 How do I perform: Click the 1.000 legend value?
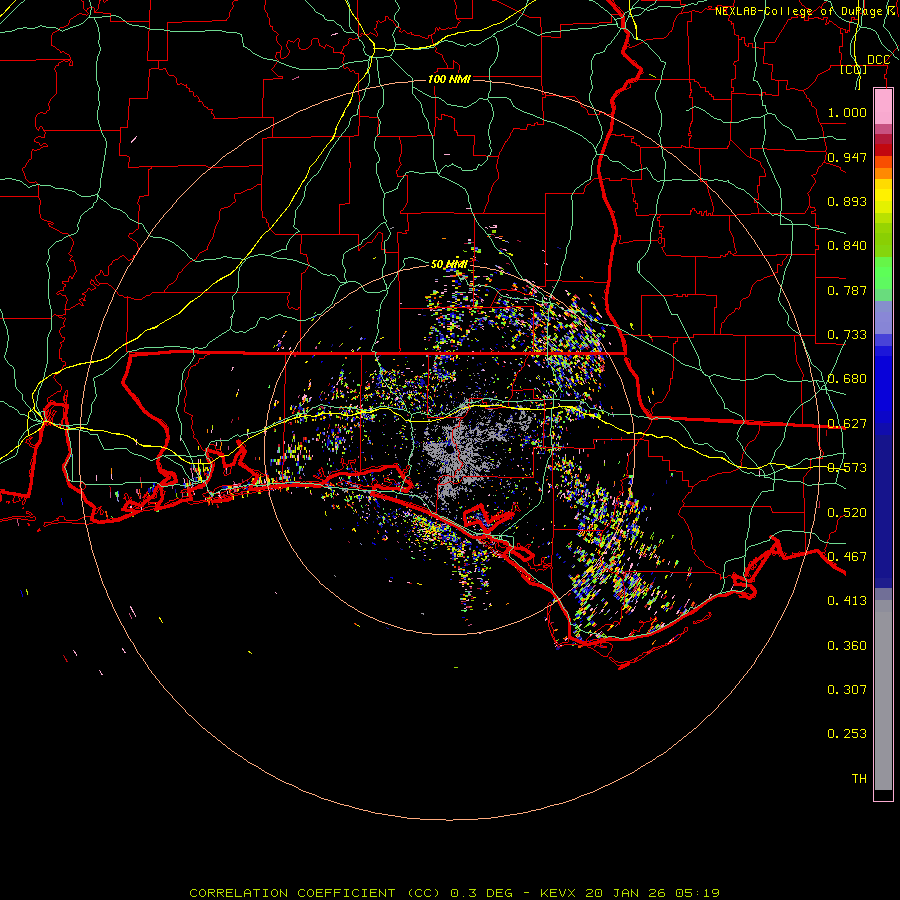[x=847, y=112]
